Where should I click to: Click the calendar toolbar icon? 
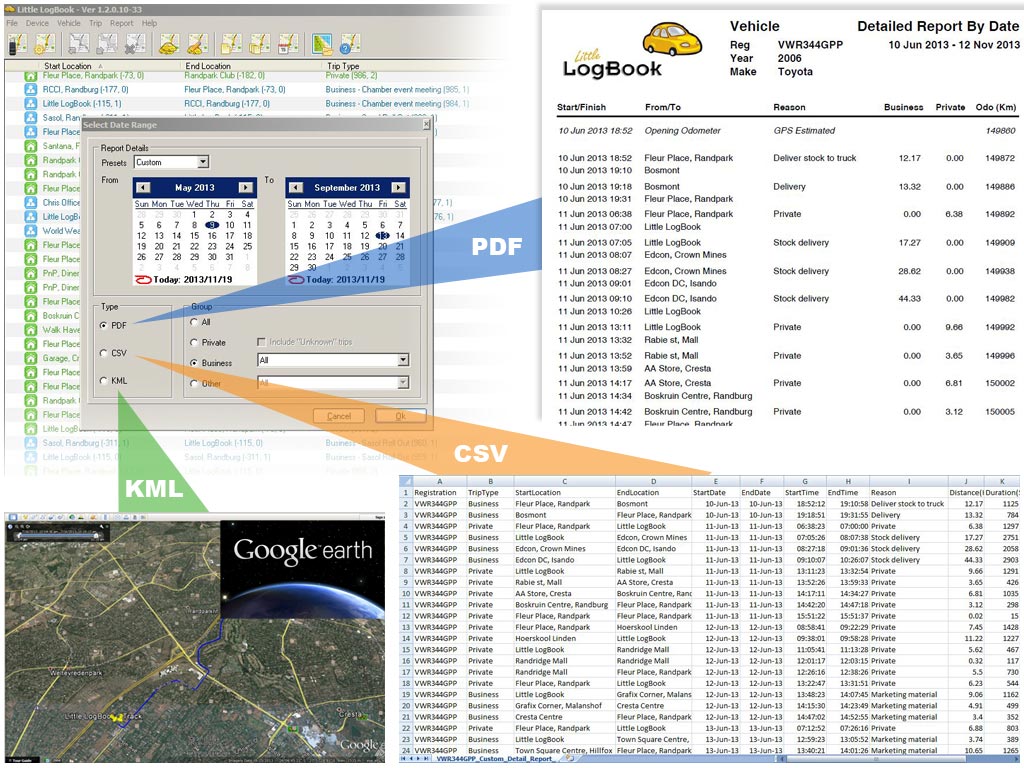287,44
